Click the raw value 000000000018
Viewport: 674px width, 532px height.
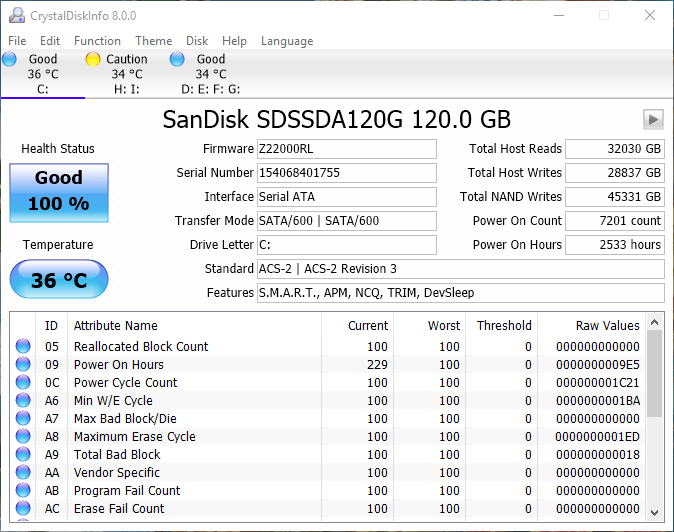tap(597, 455)
